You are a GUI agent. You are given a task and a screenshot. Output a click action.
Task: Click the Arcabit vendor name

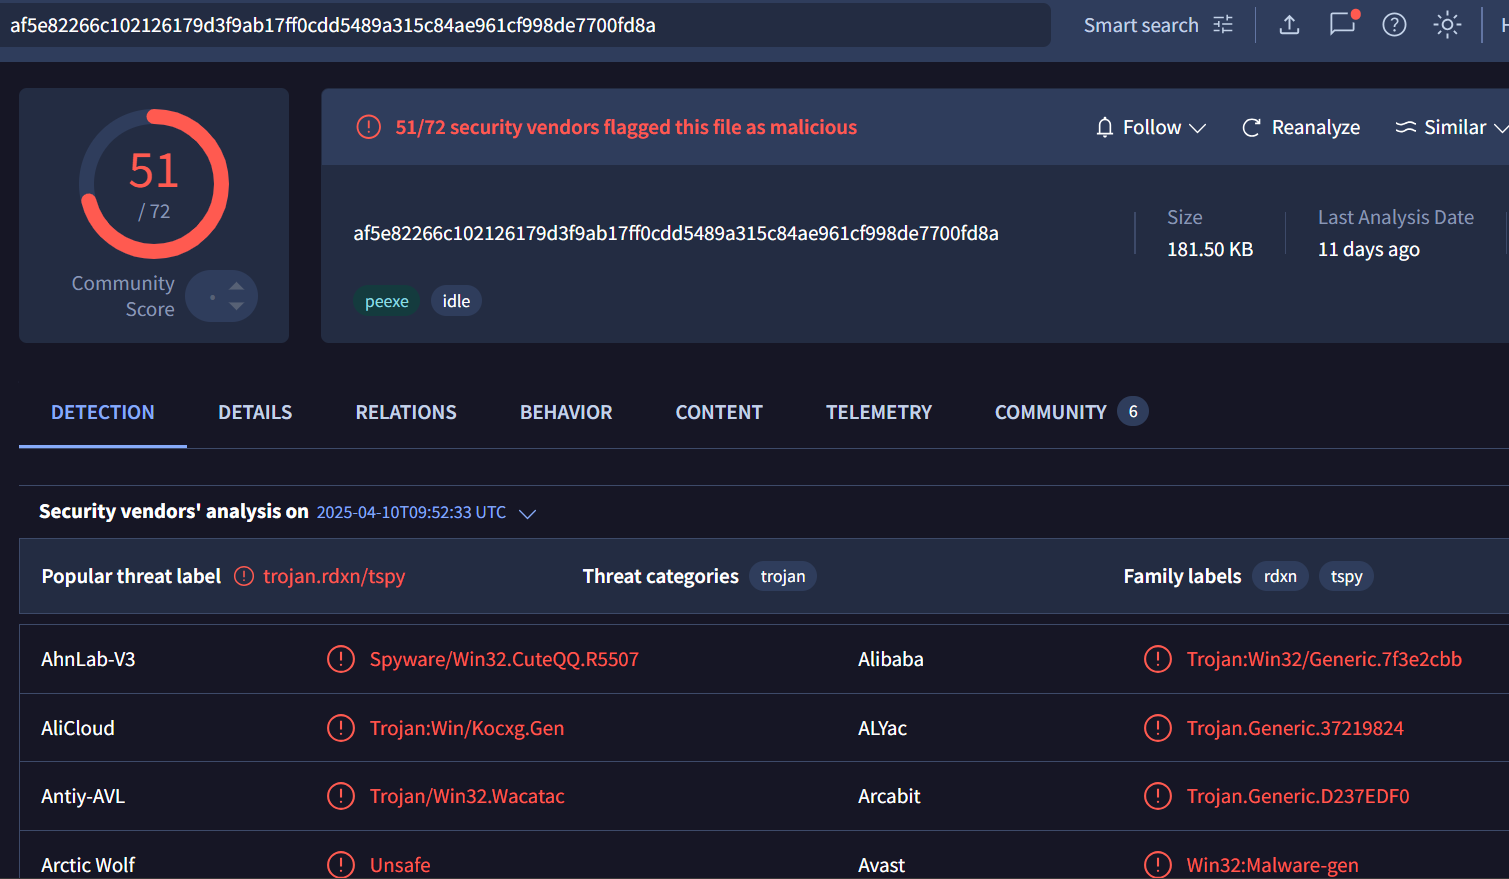pyautogui.click(x=889, y=796)
